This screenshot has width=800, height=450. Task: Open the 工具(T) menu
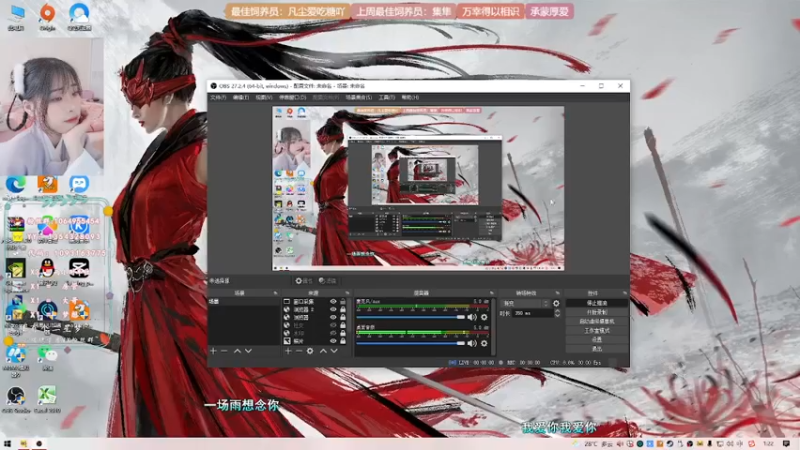coord(387,97)
